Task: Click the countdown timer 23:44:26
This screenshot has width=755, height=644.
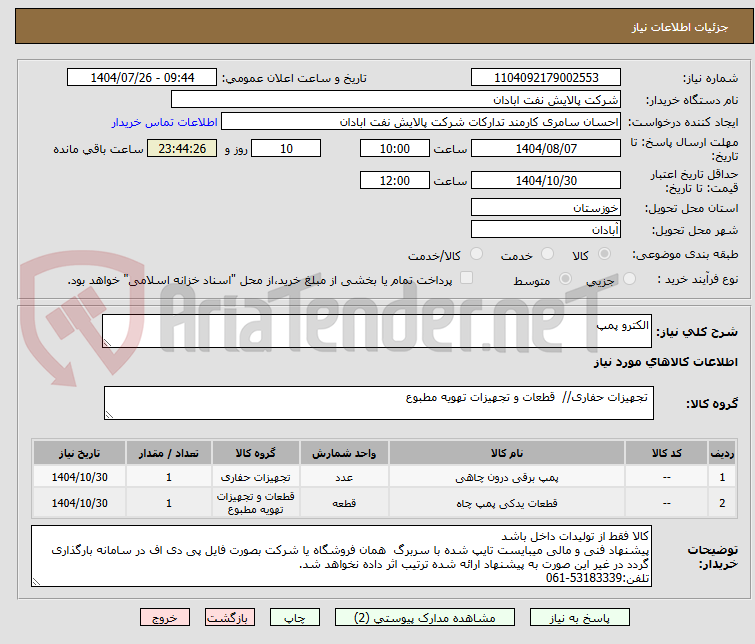Action: pos(182,148)
